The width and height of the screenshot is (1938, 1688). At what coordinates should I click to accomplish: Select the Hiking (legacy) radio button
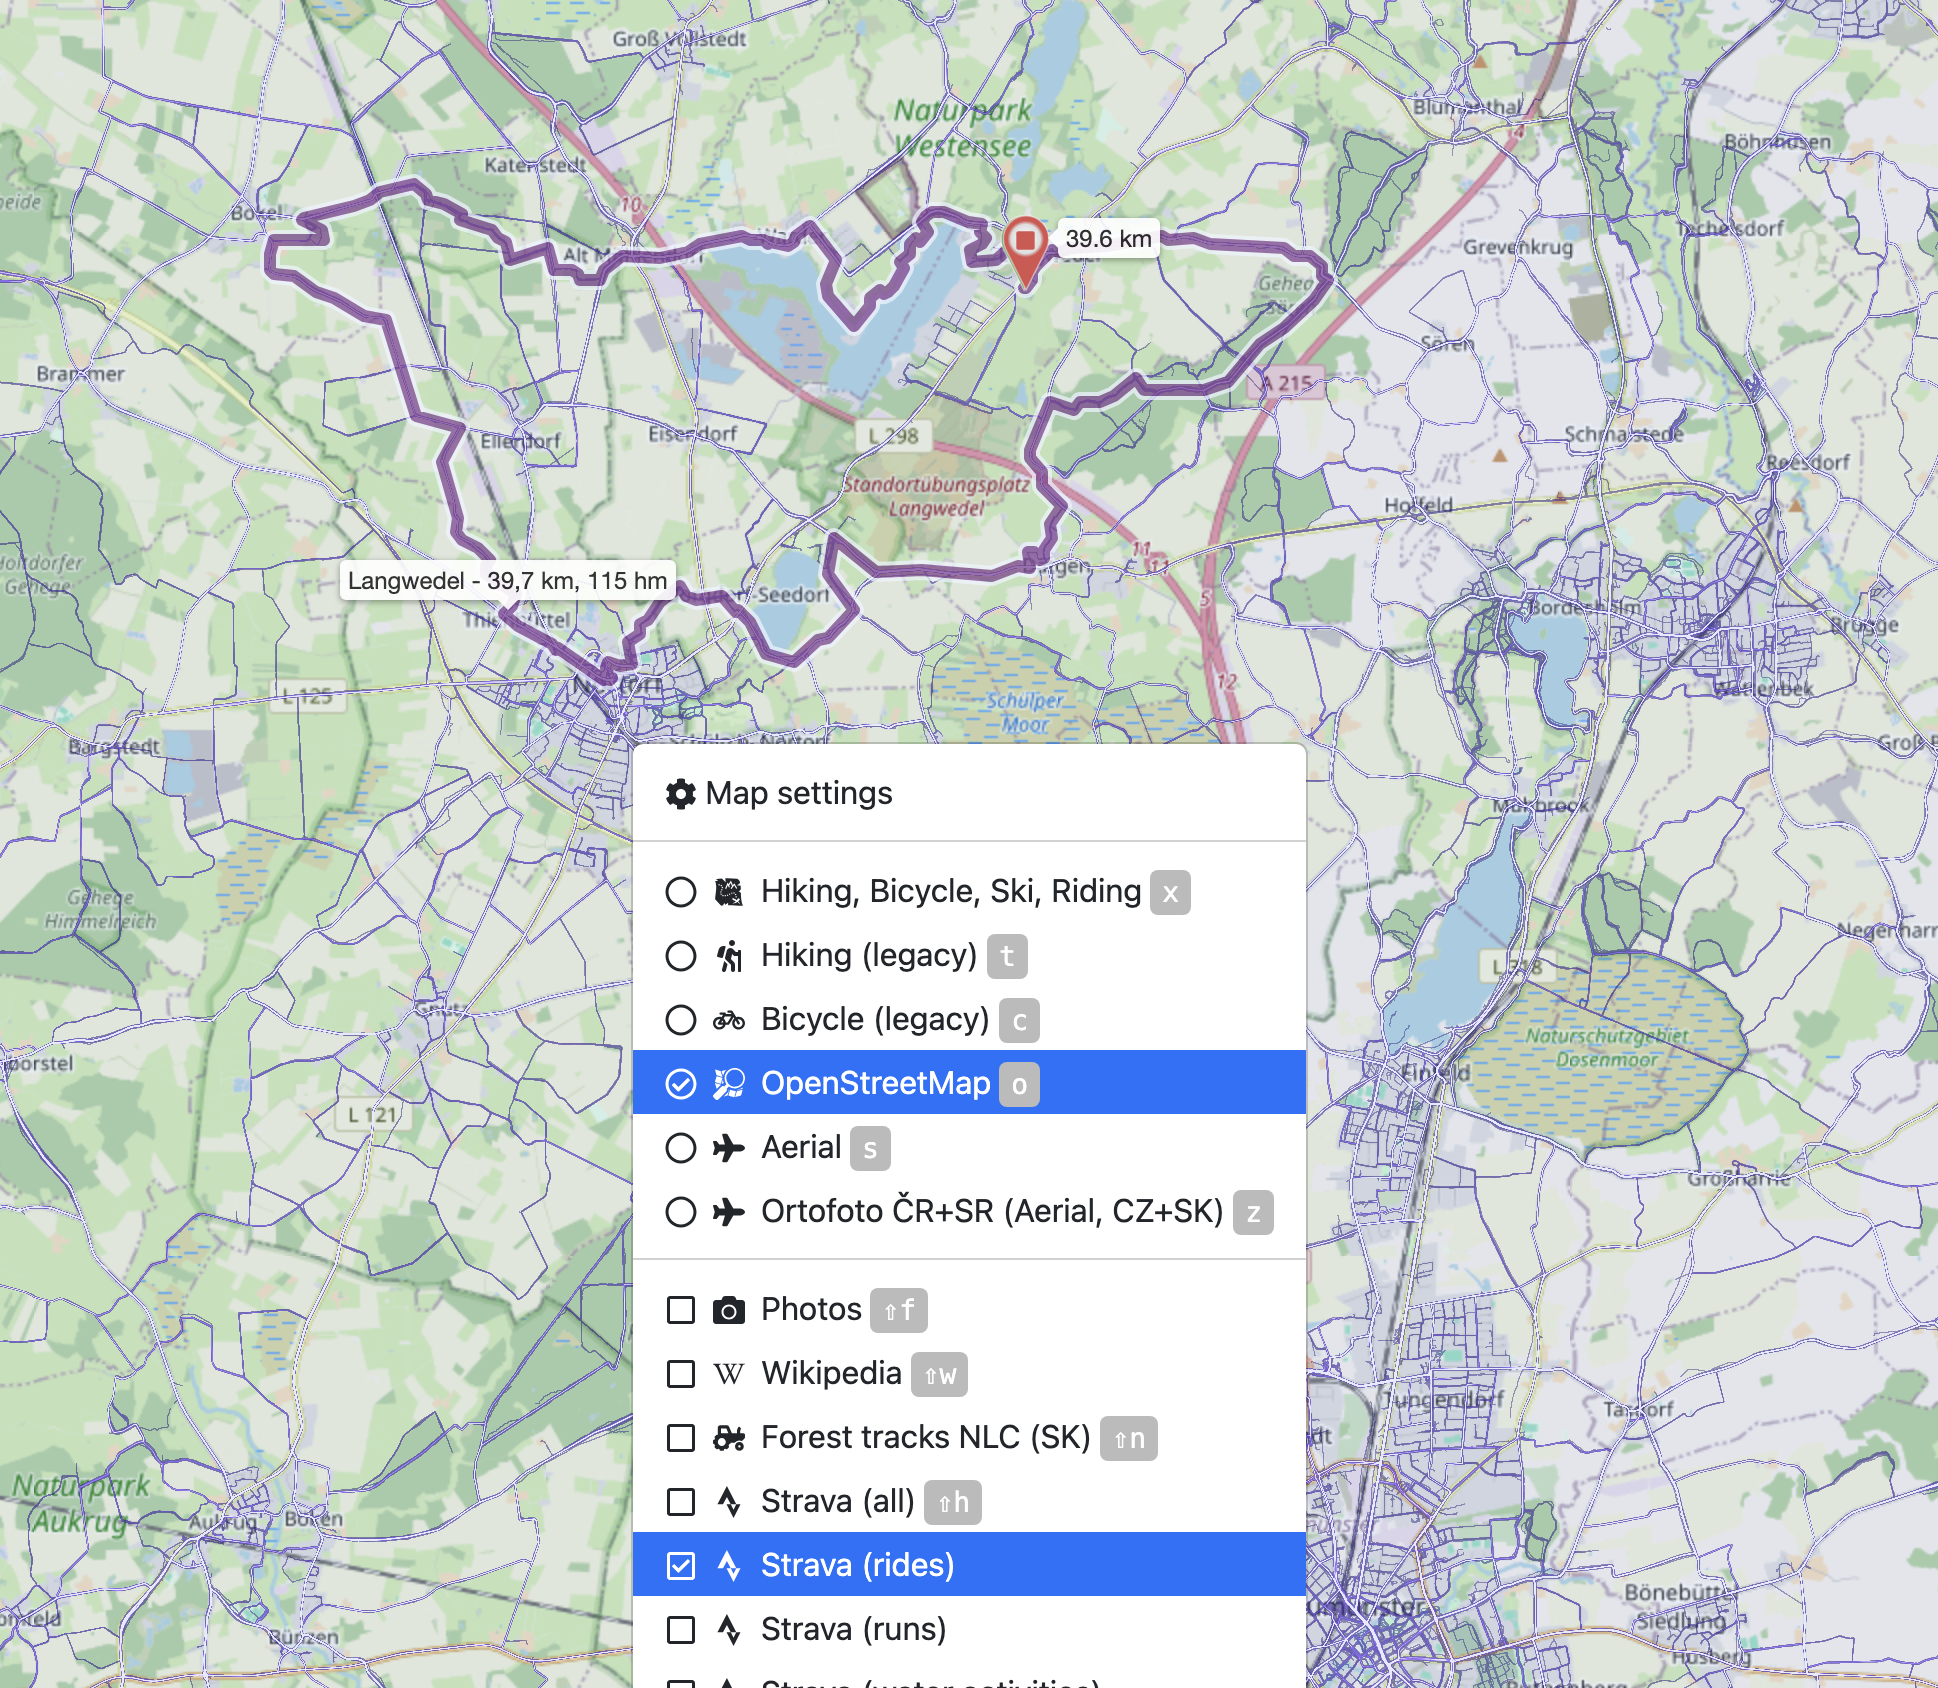coord(681,955)
